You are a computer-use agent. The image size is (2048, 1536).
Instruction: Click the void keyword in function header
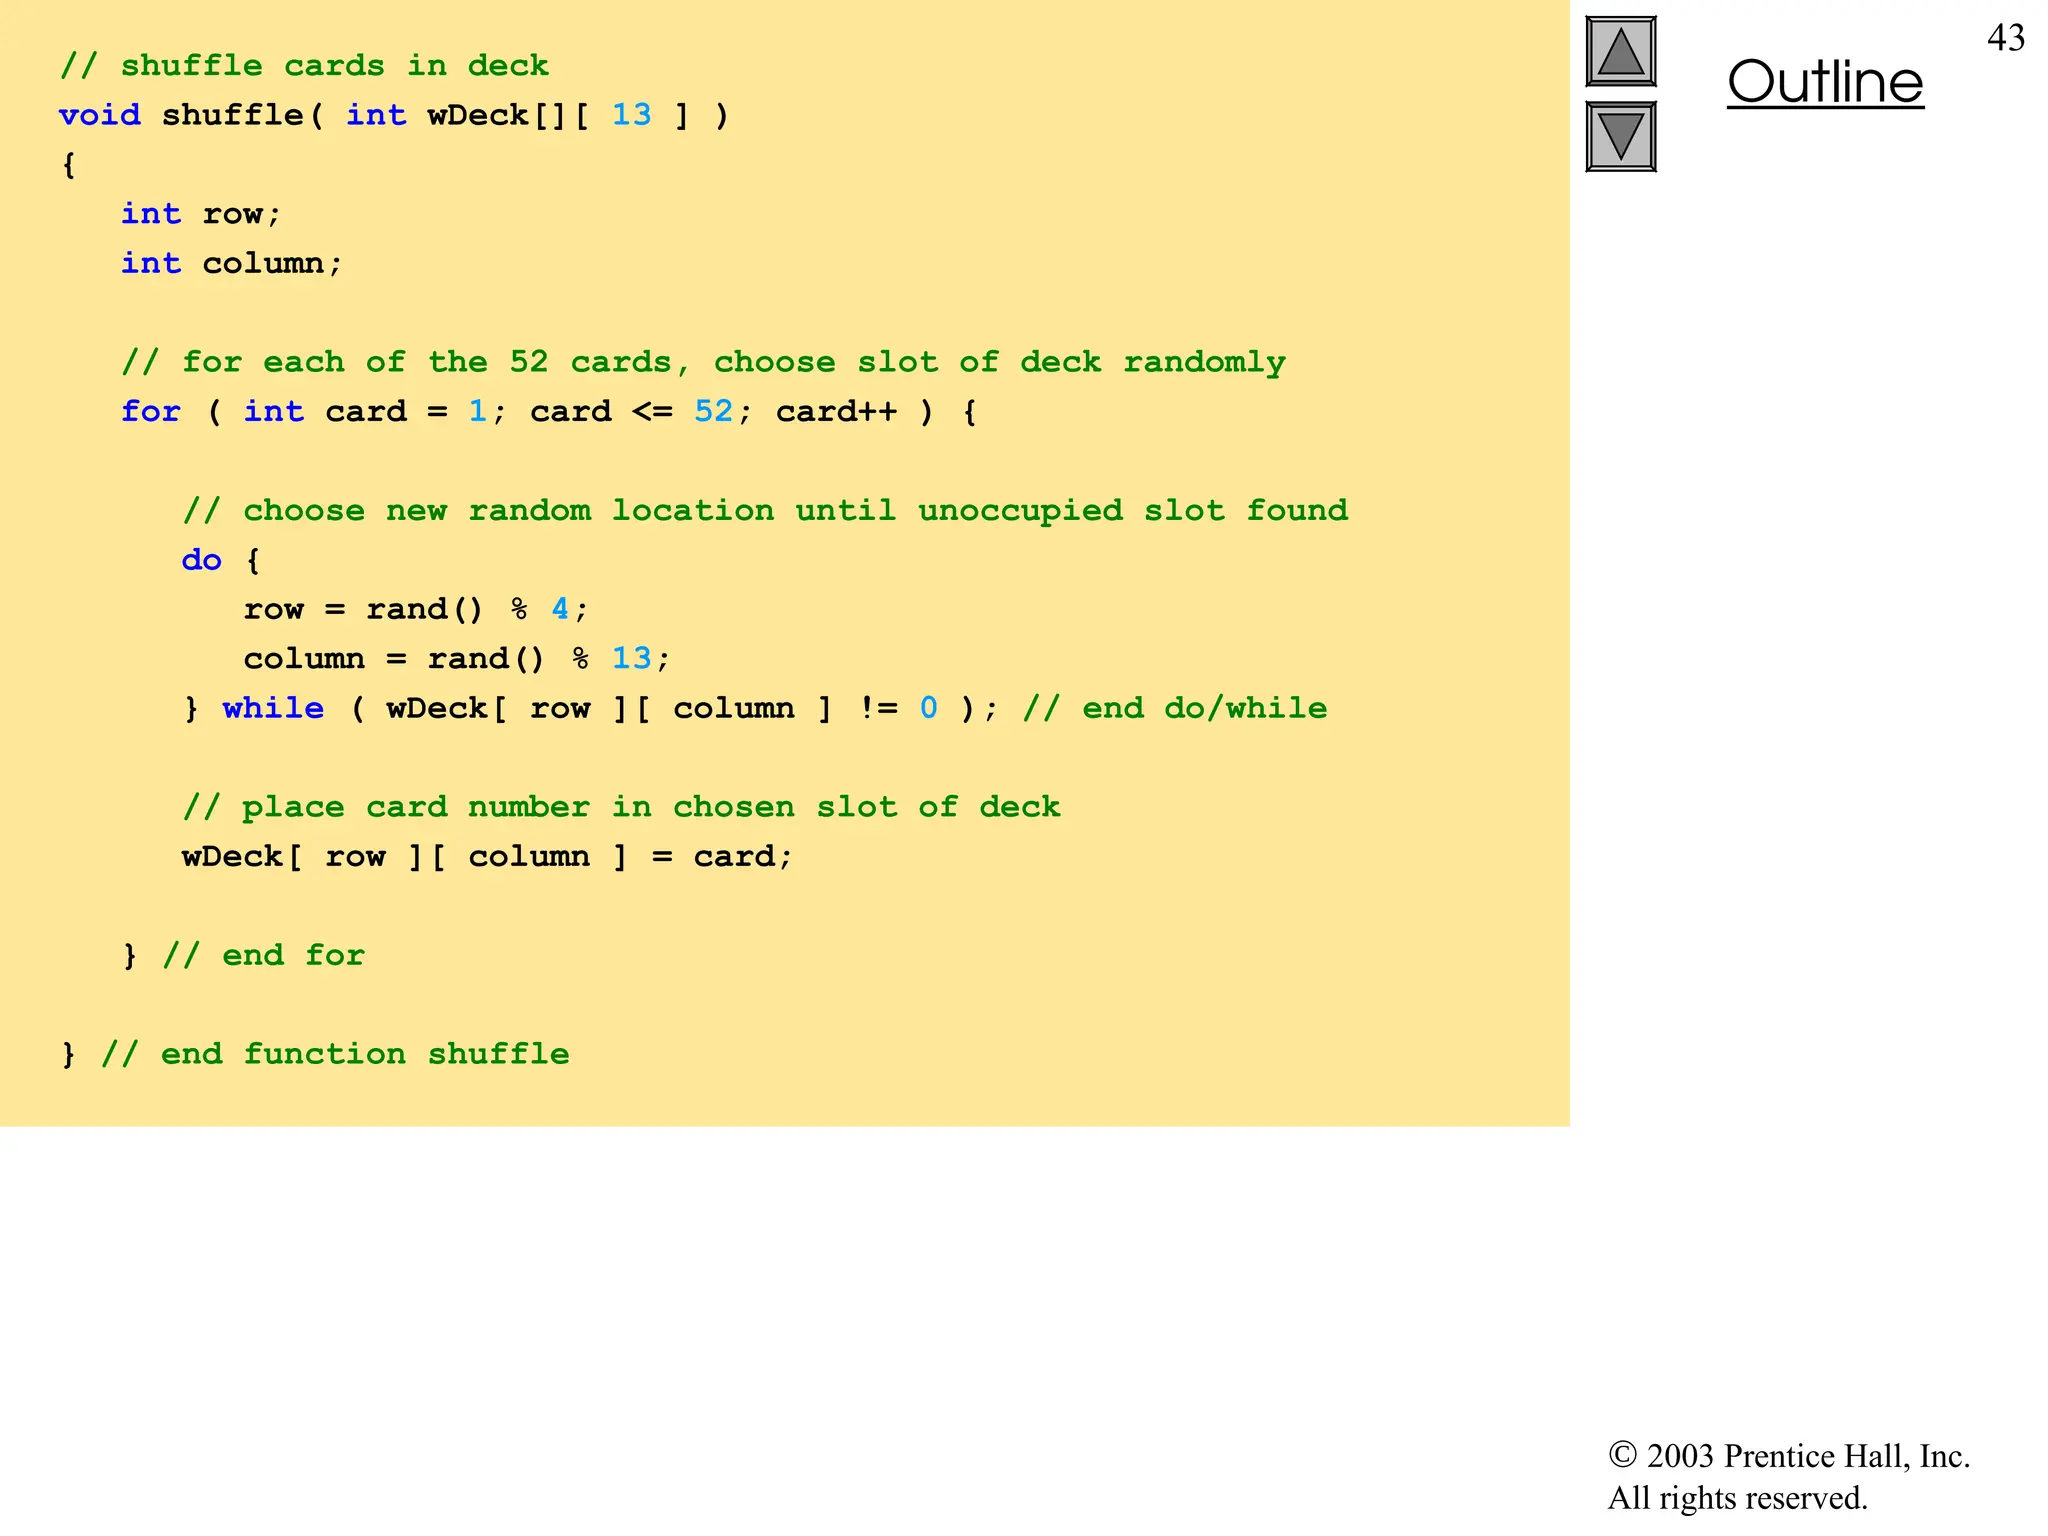[x=100, y=115]
